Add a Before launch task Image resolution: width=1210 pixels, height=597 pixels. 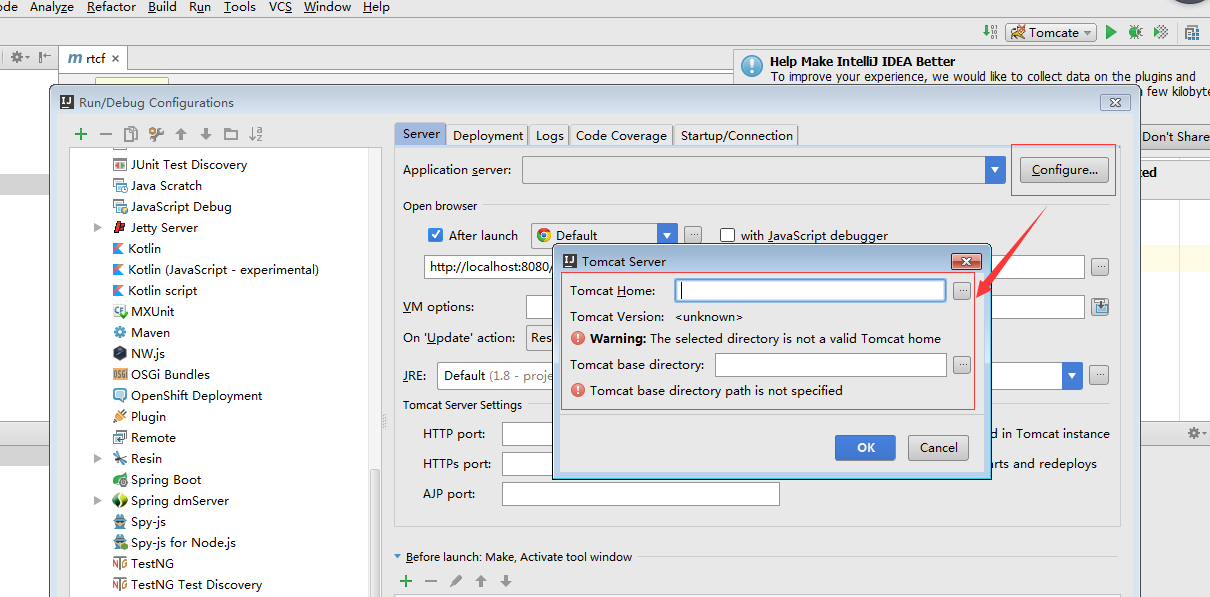[x=406, y=581]
